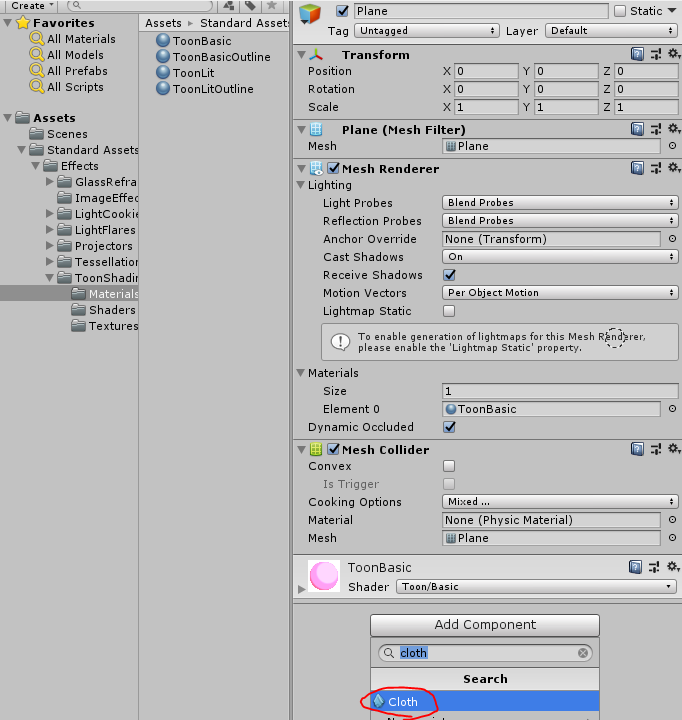Viewport: 682px width, 720px height.
Task: Open ToonBasic material gear menu
Action: click(x=673, y=567)
